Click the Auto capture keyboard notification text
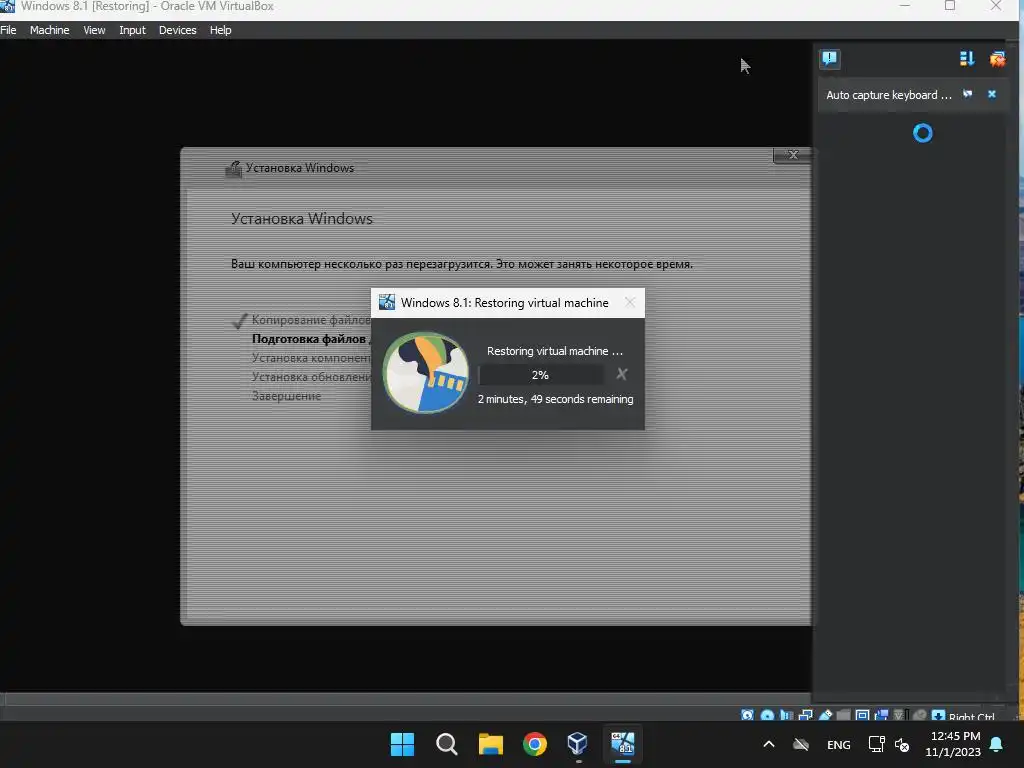Viewport: 1024px width, 768px height. (x=889, y=95)
